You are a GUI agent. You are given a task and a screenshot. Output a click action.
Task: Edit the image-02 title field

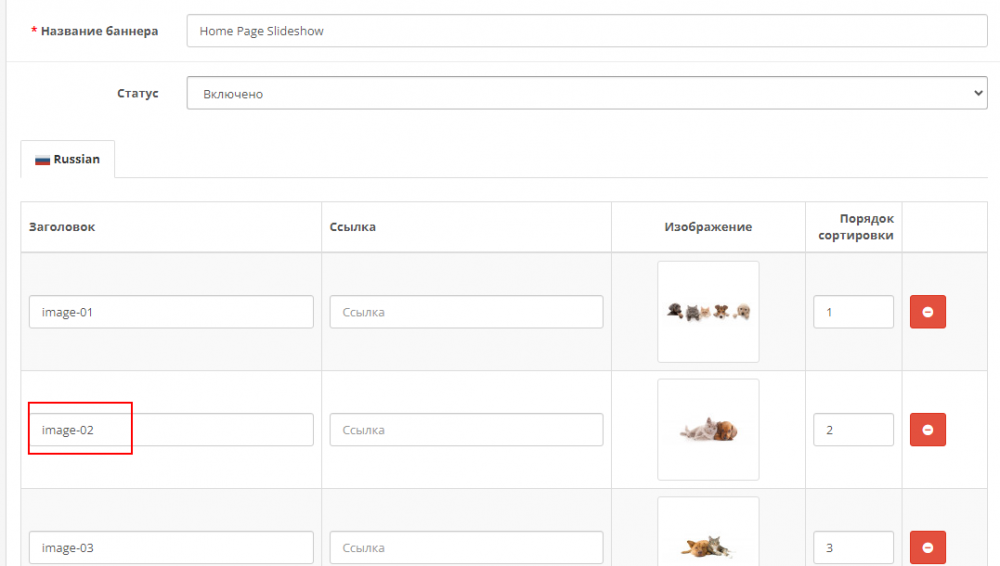tap(171, 429)
